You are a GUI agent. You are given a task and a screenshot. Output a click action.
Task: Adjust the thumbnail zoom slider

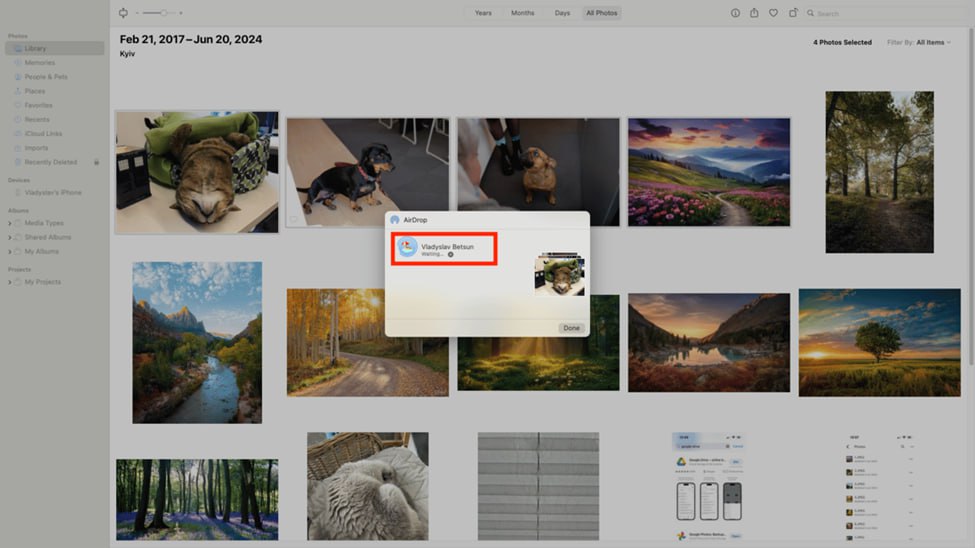click(162, 13)
